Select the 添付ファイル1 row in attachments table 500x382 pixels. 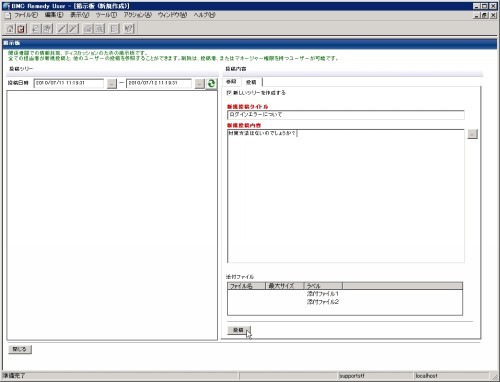pos(345,294)
